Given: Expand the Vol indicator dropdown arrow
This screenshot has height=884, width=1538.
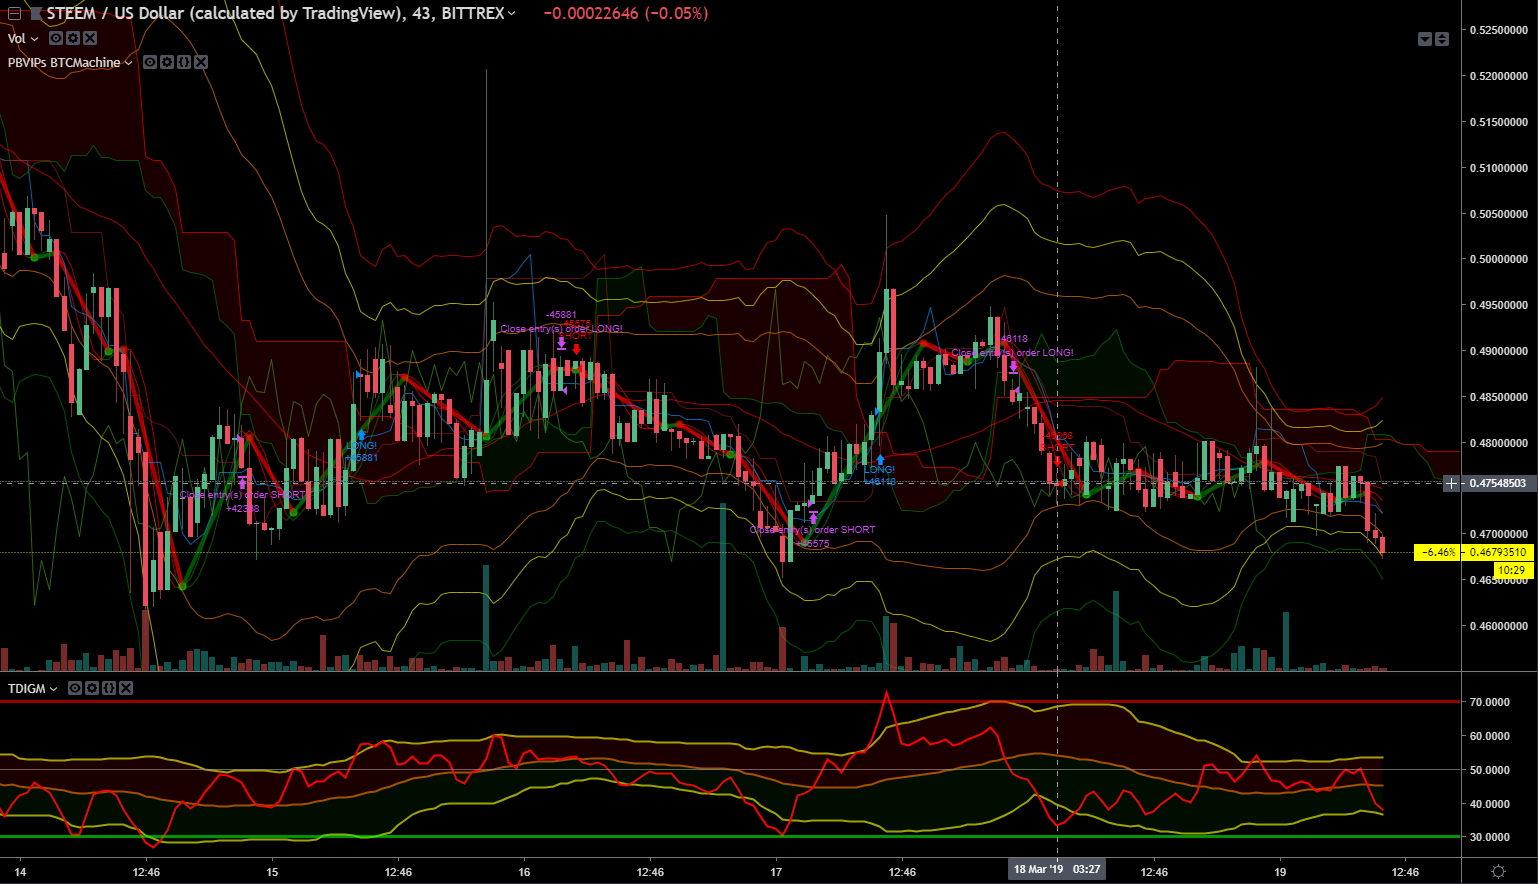Looking at the screenshot, I should [35, 39].
